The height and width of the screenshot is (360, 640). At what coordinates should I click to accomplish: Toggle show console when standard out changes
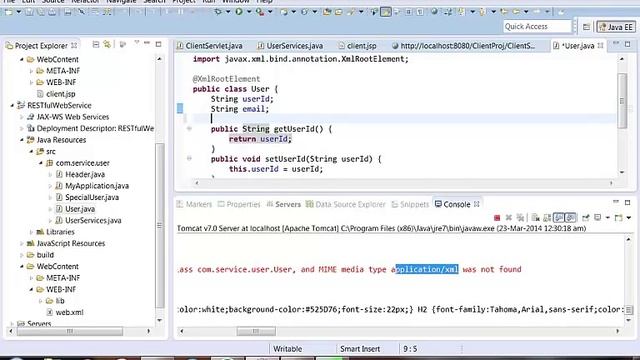point(559,218)
